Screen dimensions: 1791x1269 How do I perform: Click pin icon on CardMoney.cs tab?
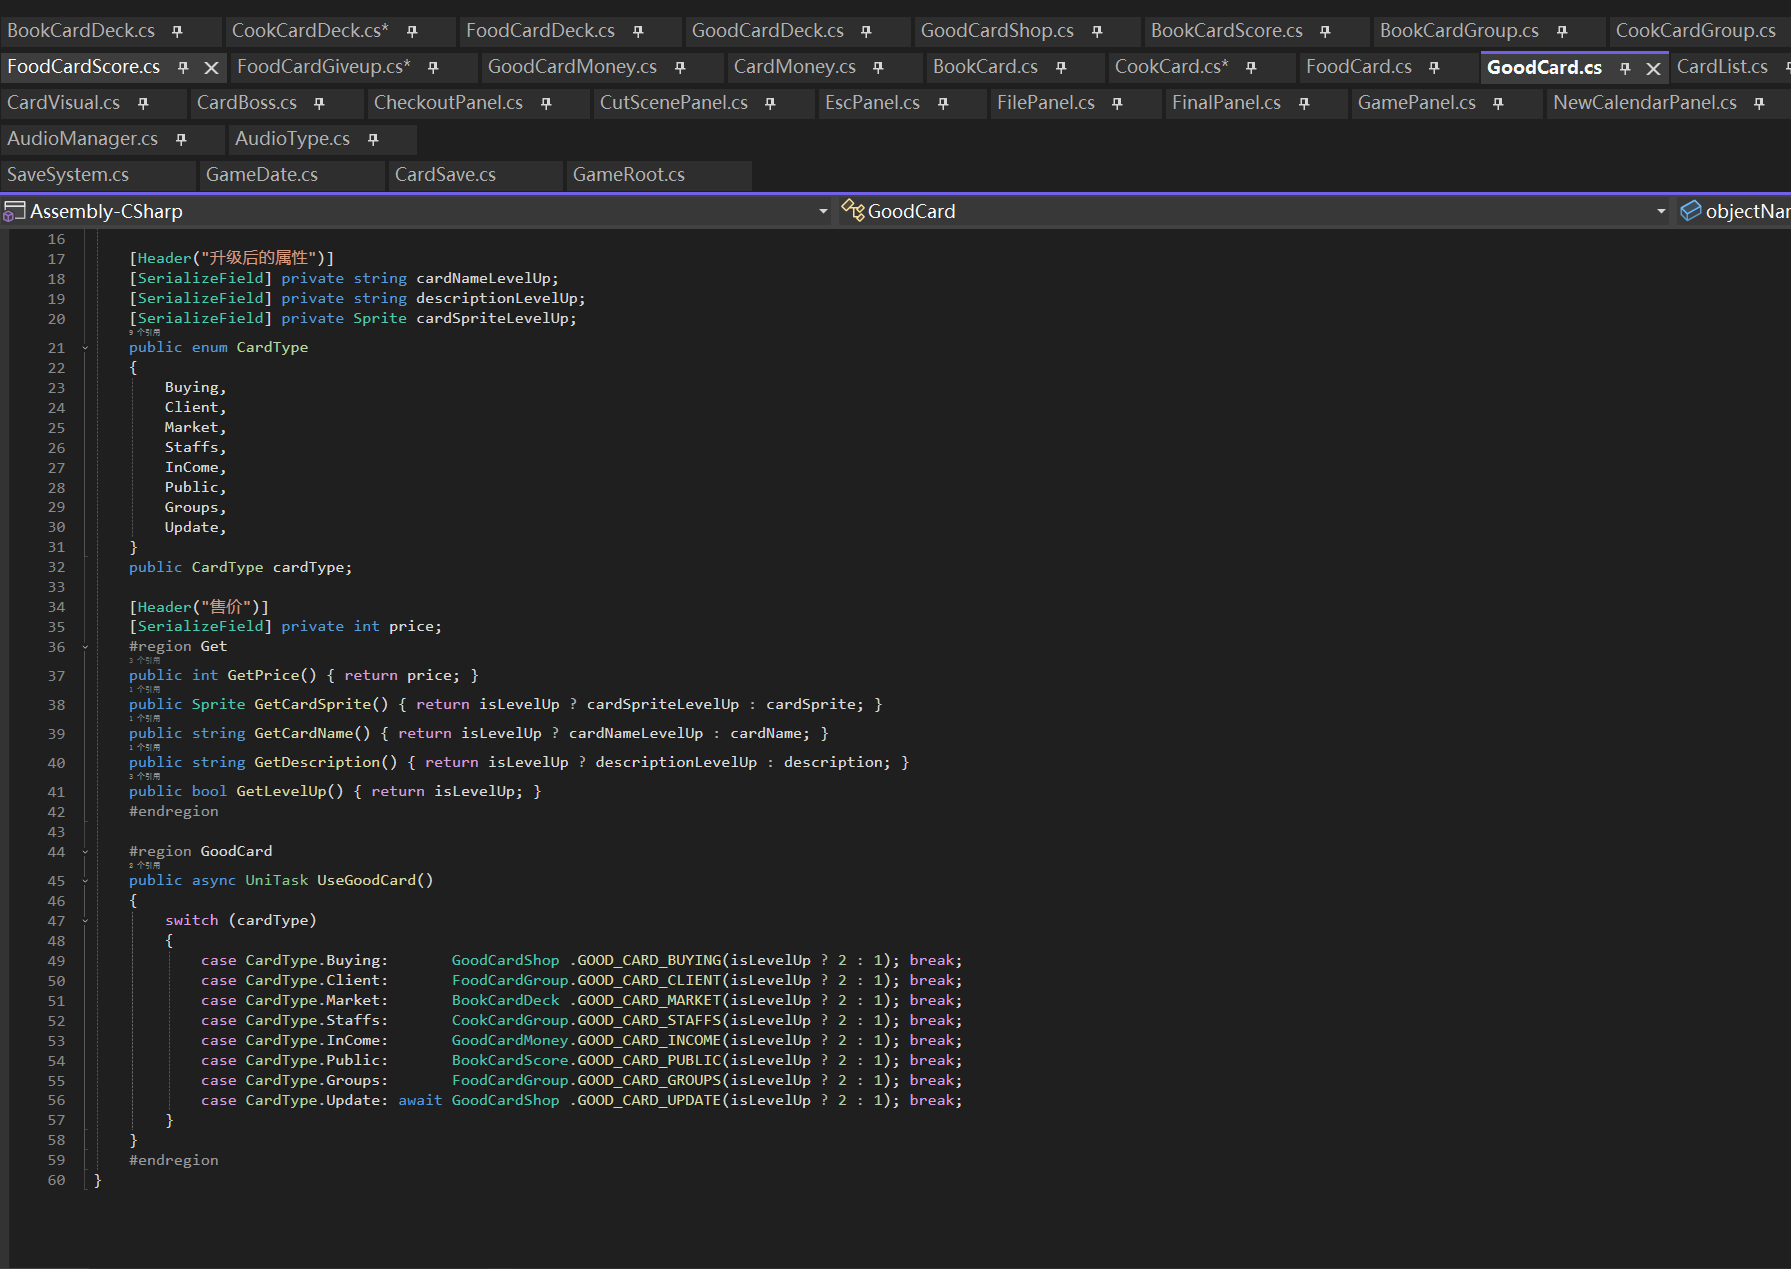tap(878, 68)
